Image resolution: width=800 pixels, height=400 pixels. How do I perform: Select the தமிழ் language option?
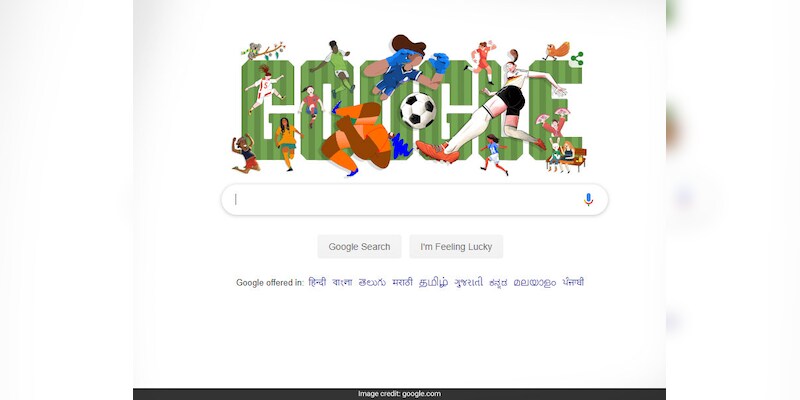[x=433, y=282]
